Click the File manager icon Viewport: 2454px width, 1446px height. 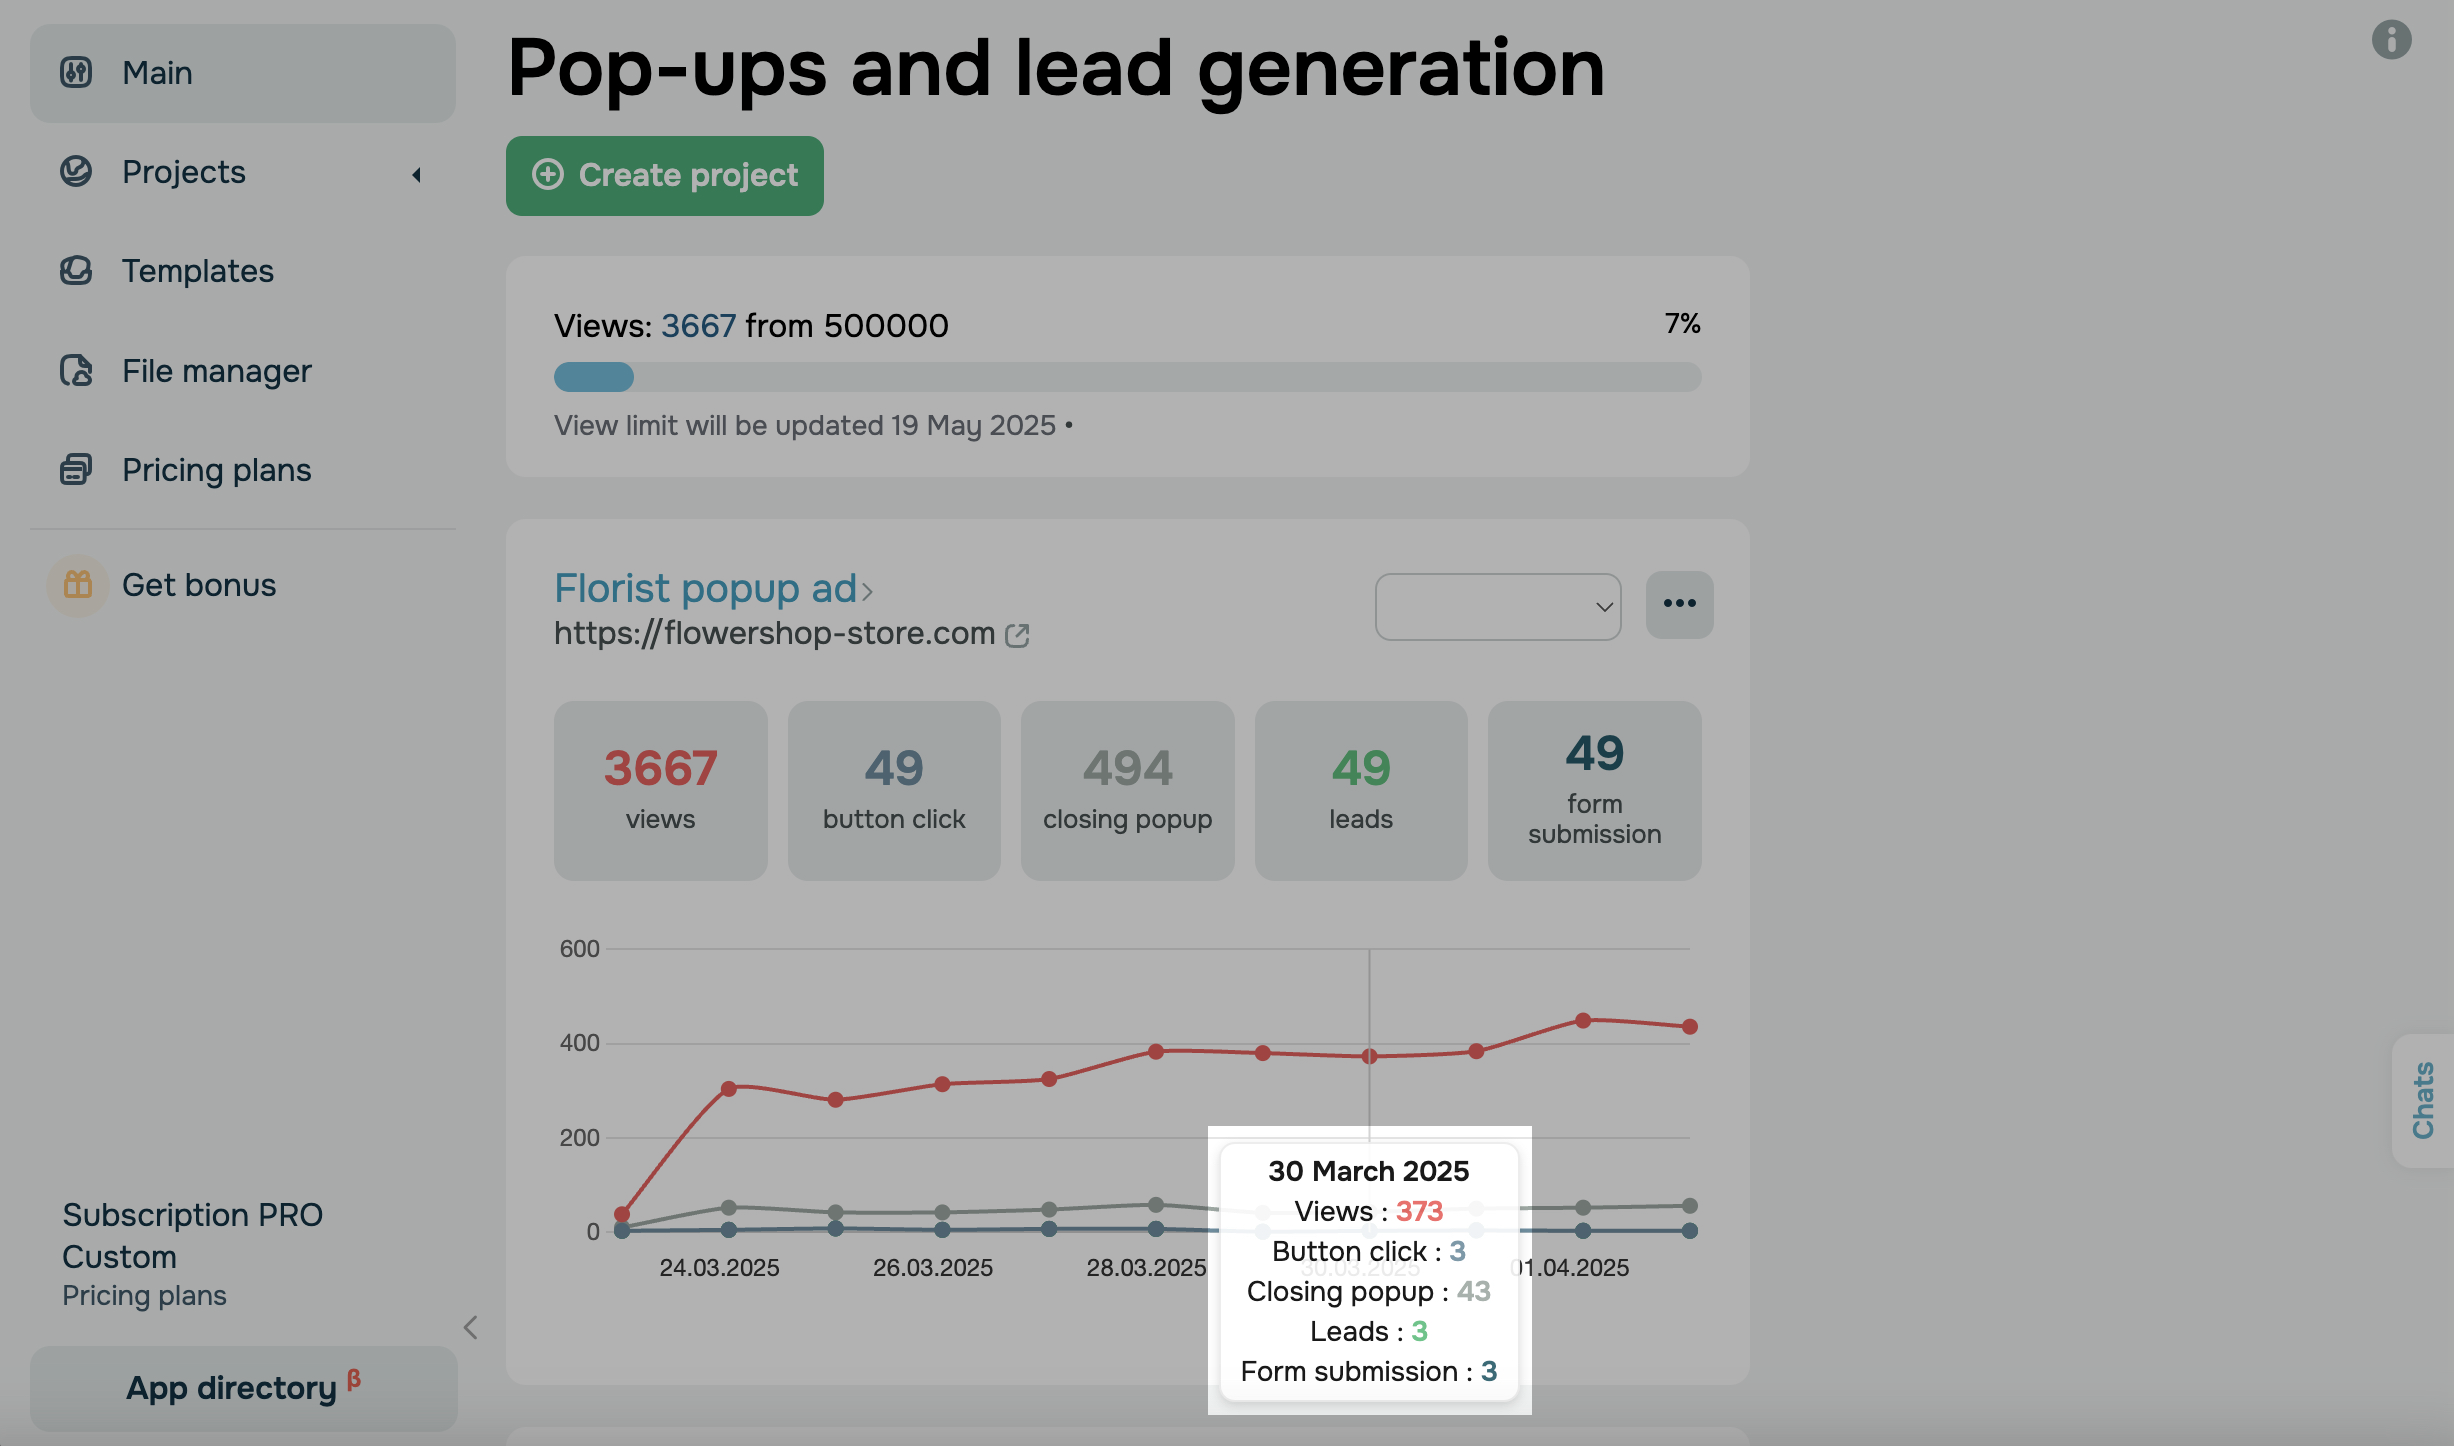point(76,371)
